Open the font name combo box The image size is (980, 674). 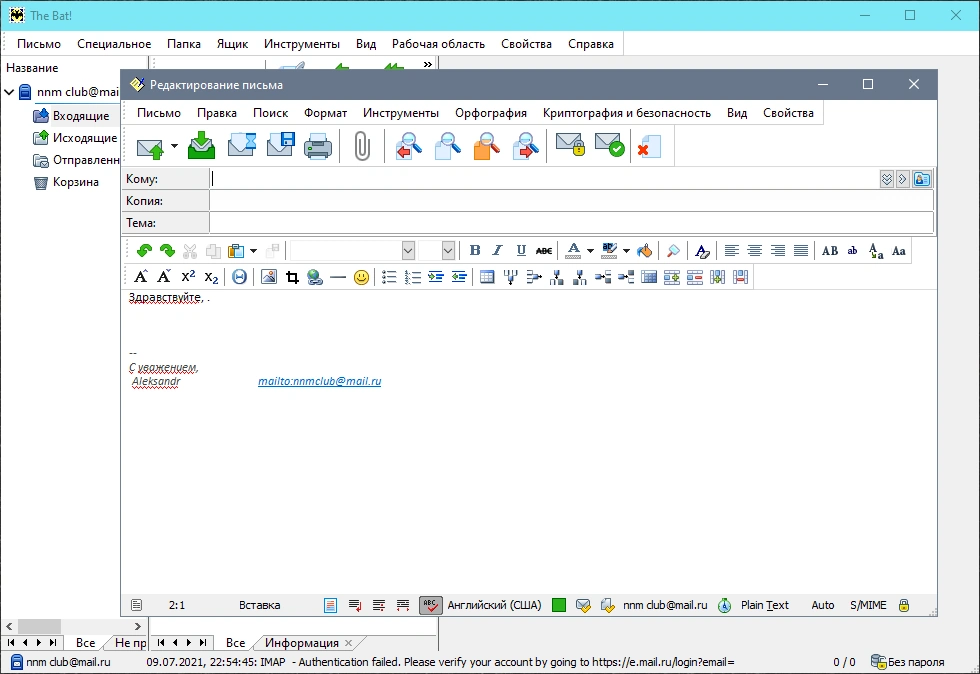point(352,251)
